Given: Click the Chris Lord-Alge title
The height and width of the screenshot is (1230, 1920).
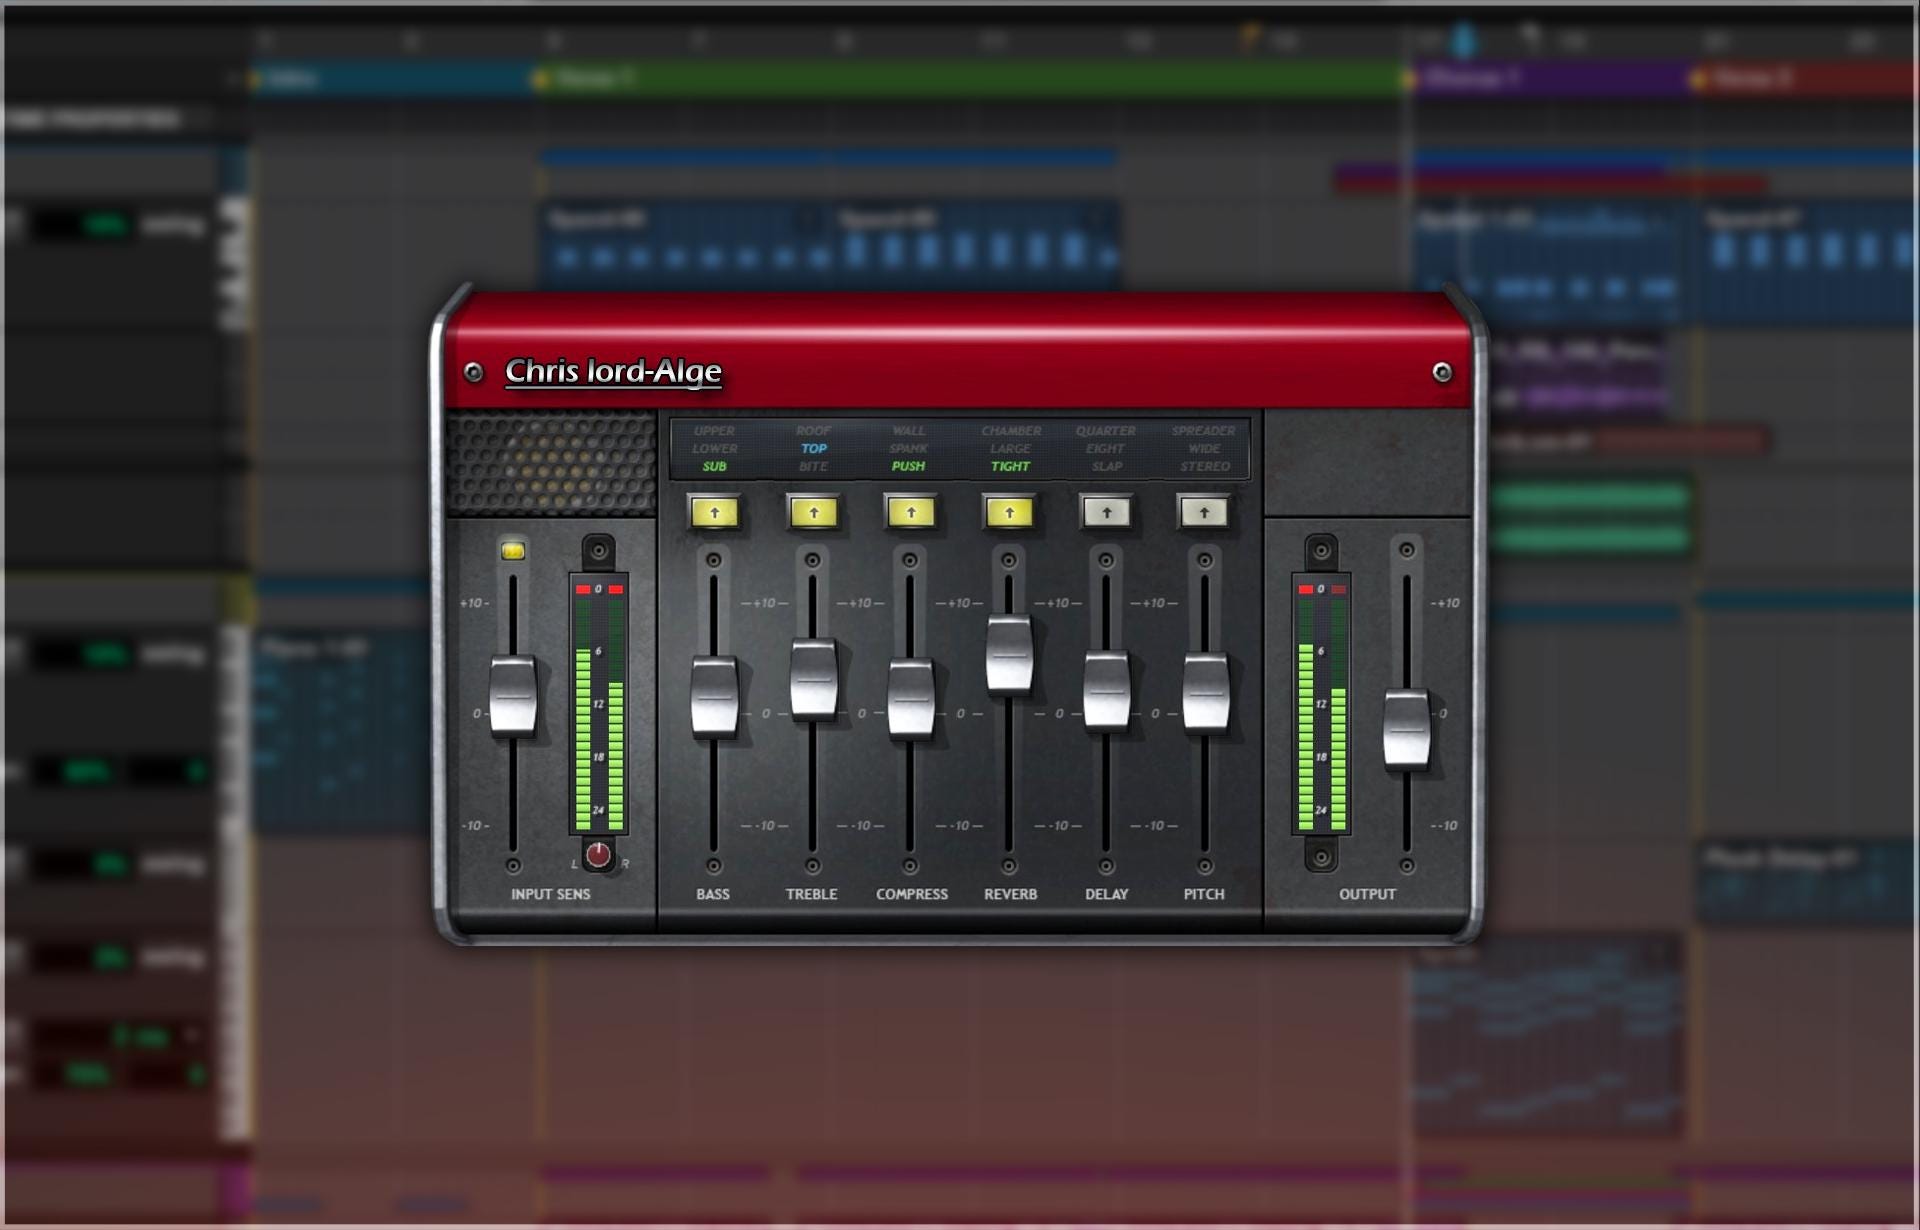Looking at the screenshot, I should click(x=613, y=371).
